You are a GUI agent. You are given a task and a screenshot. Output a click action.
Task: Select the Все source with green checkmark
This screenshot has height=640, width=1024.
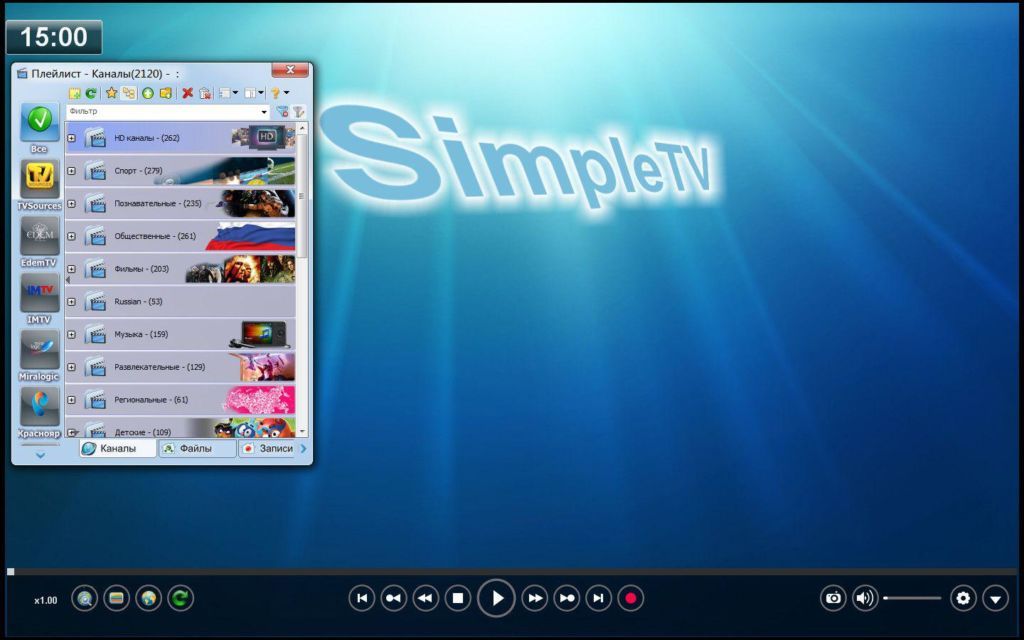pos(40,122)
